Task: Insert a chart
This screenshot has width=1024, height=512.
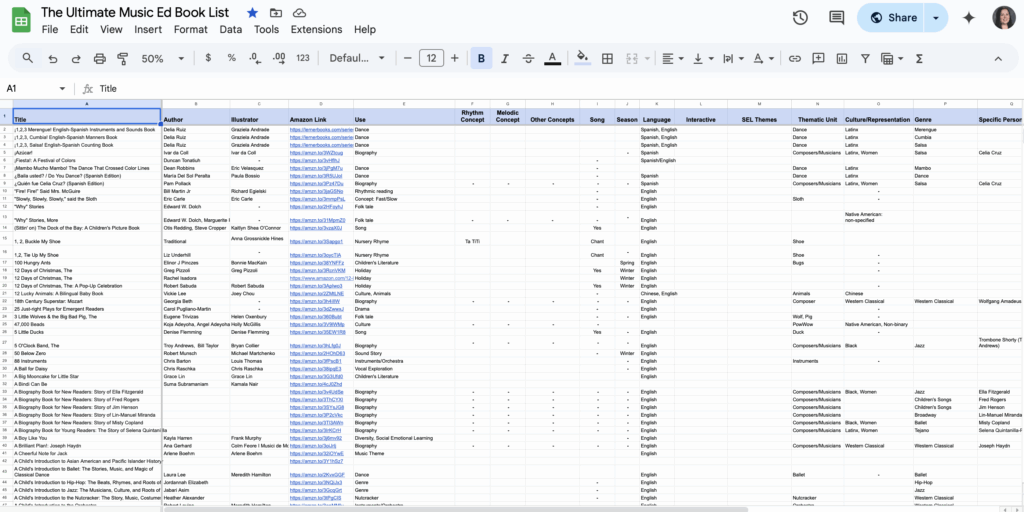Action: tap(841, 58)
